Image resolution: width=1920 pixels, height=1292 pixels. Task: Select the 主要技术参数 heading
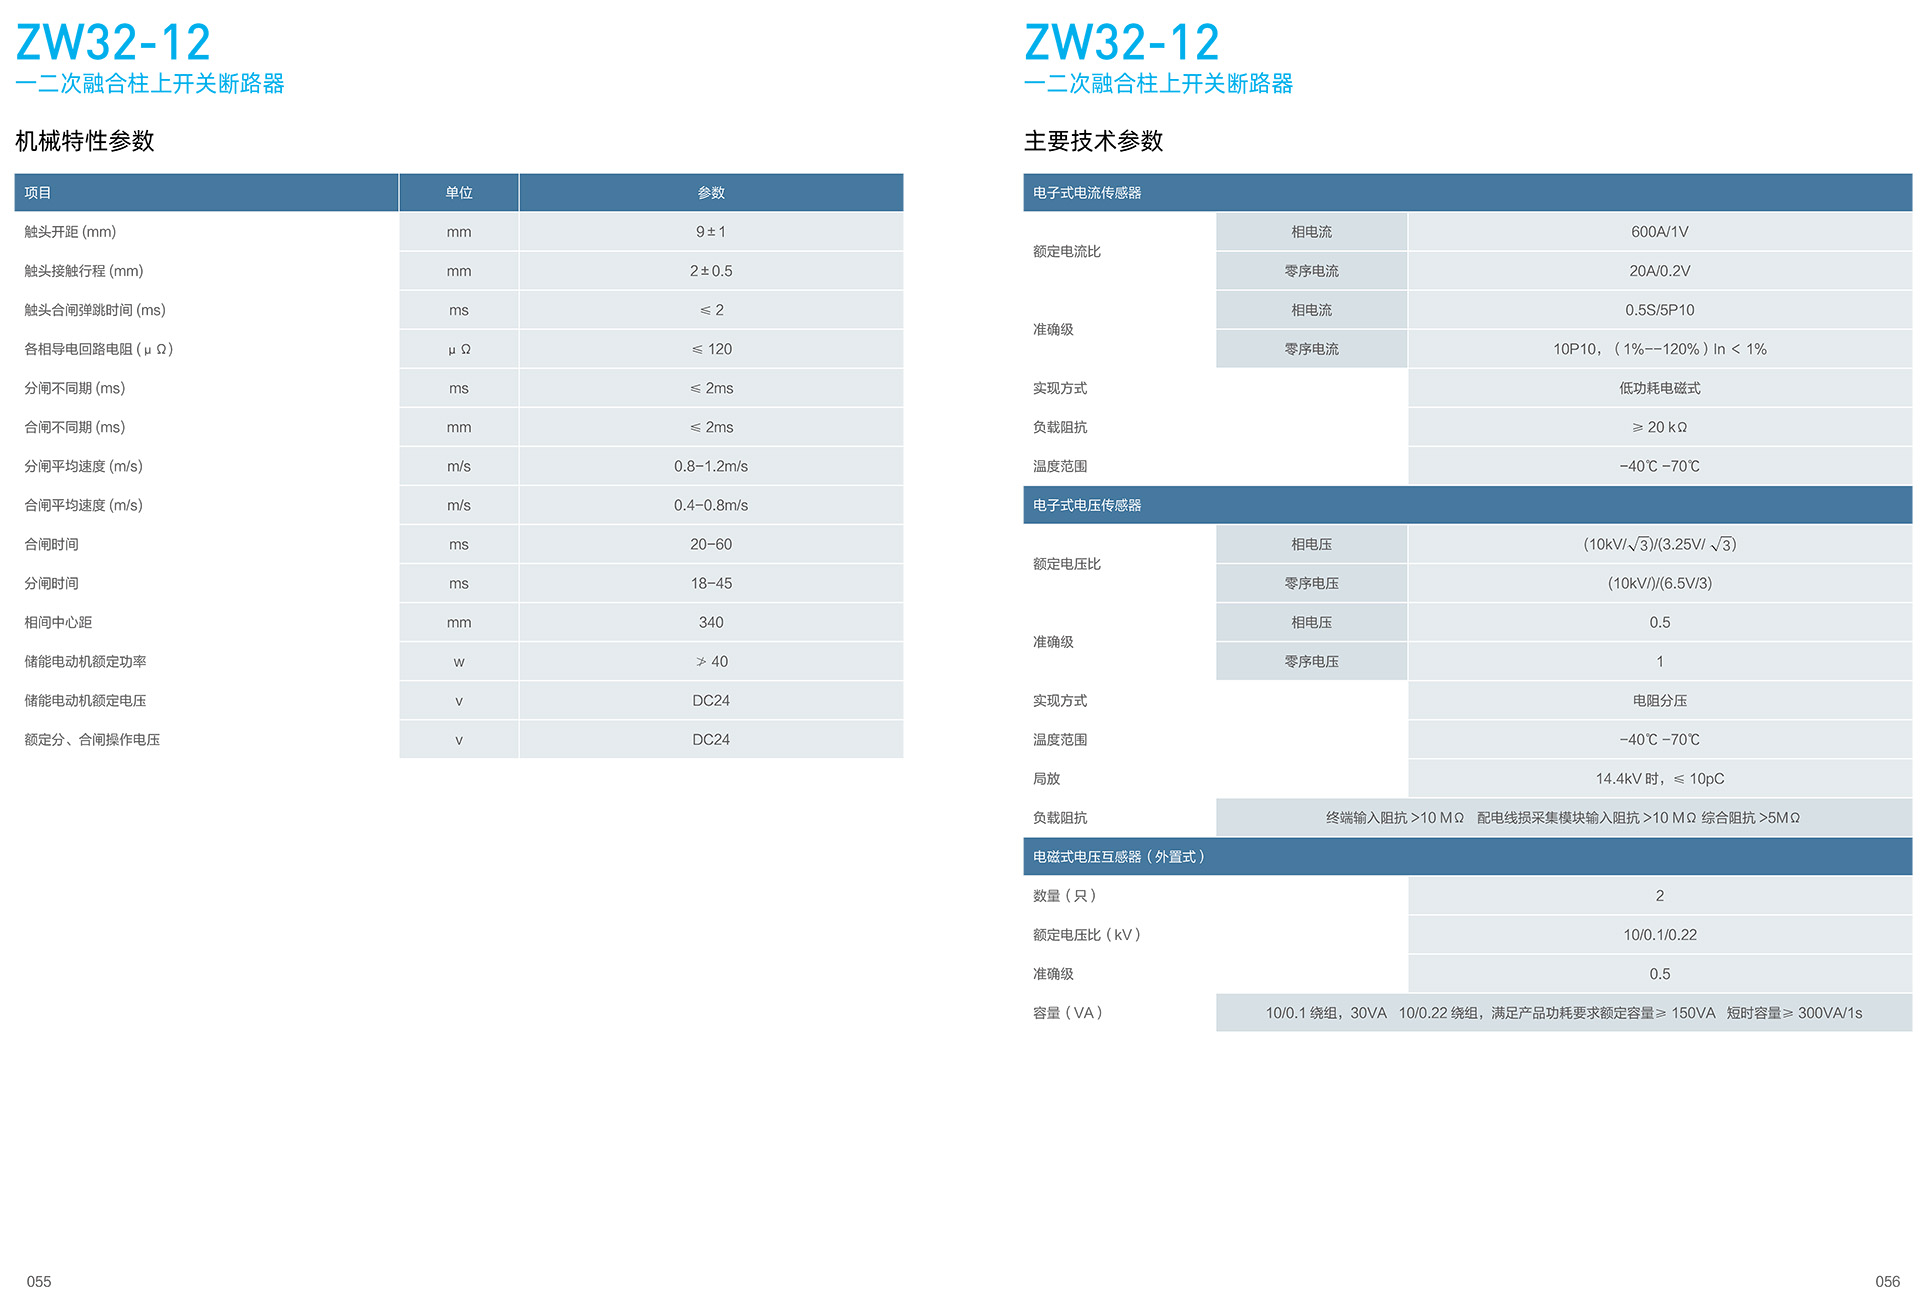coord(1093,141)
